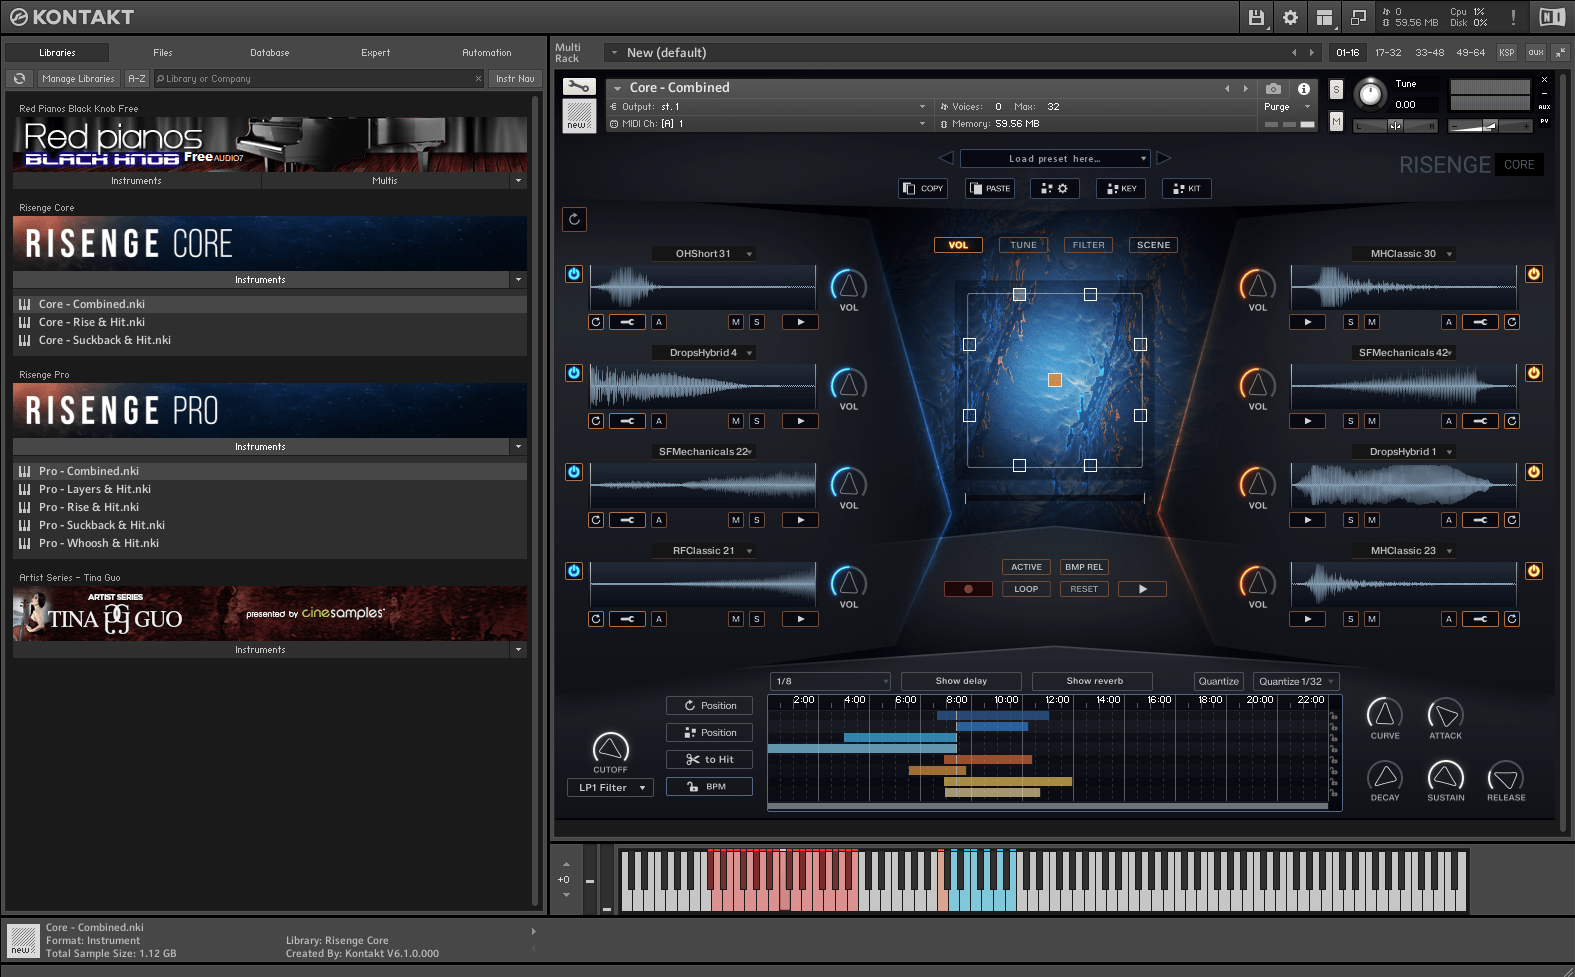
Task: Toggle power for SFMechanicals 22 layer
Action: tap(574, 472)
